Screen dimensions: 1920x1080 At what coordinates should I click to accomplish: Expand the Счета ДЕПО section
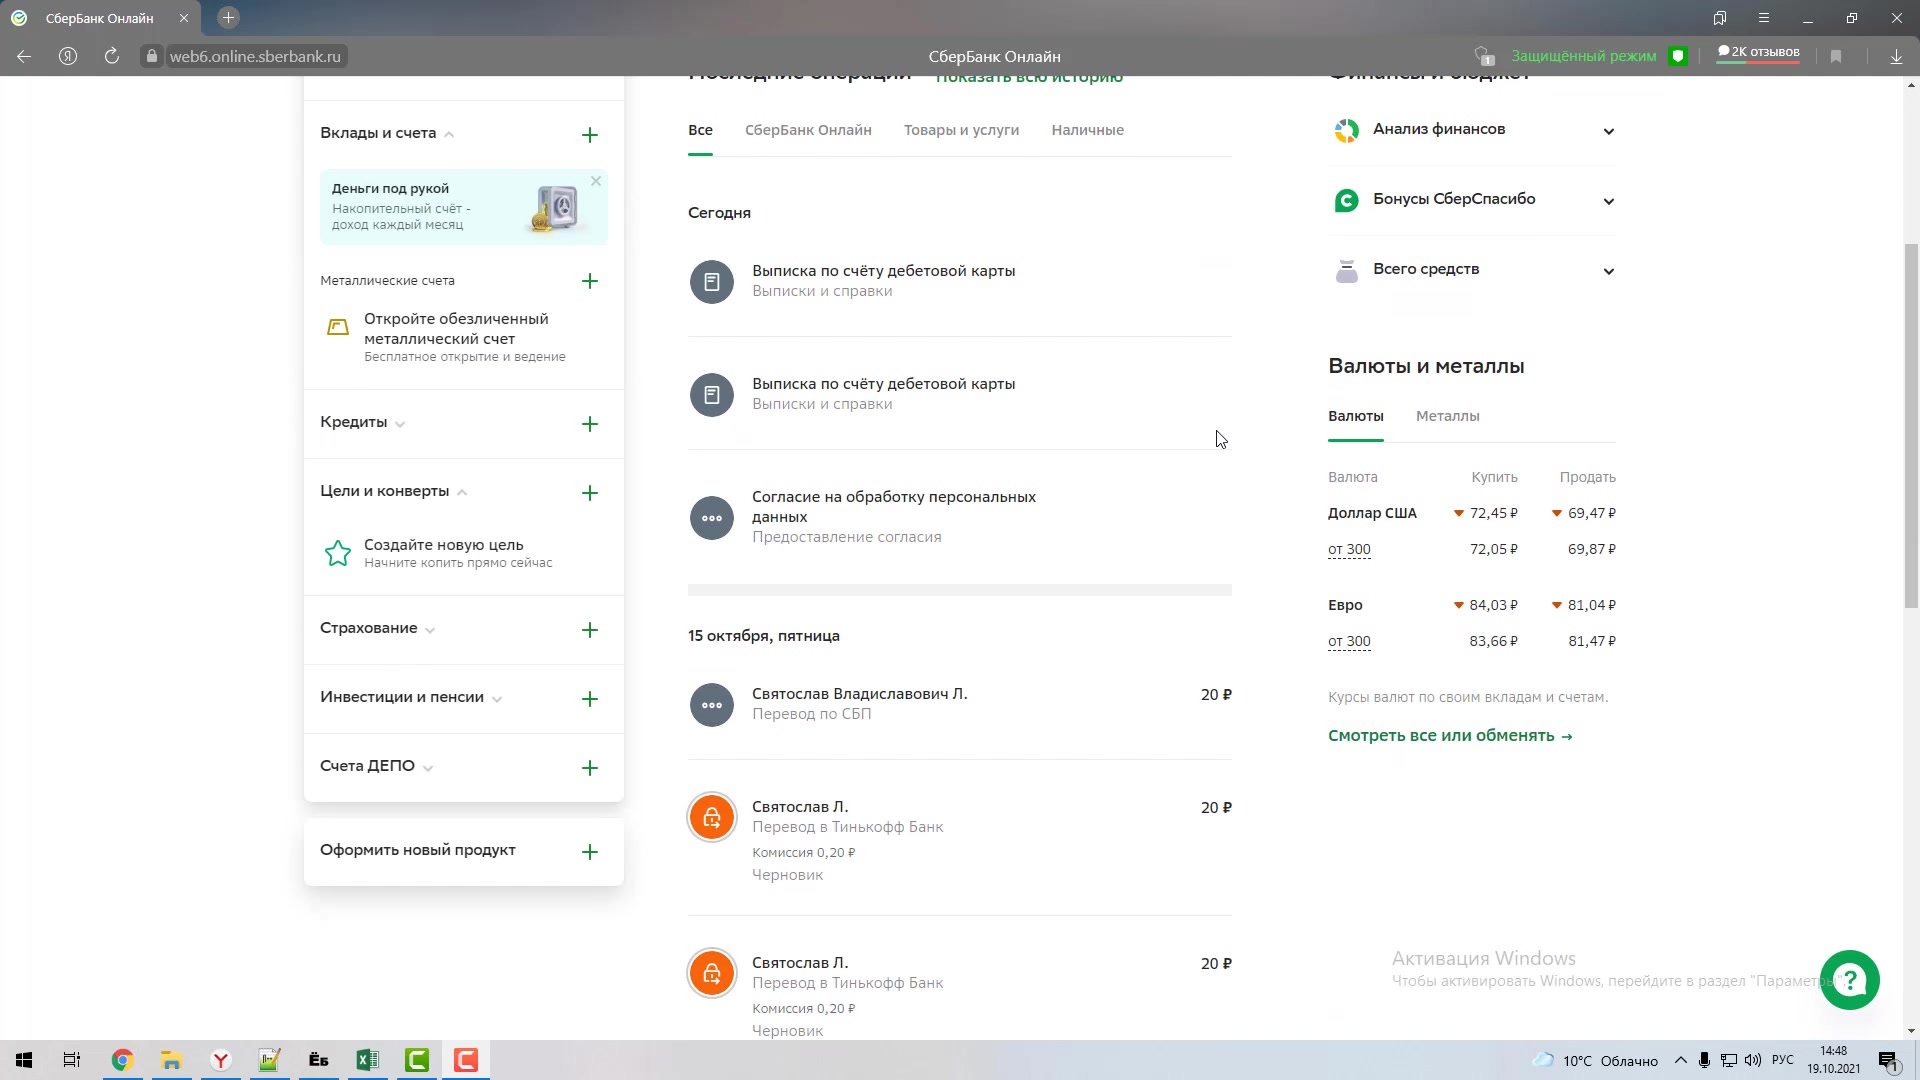(x=428, y=768)
